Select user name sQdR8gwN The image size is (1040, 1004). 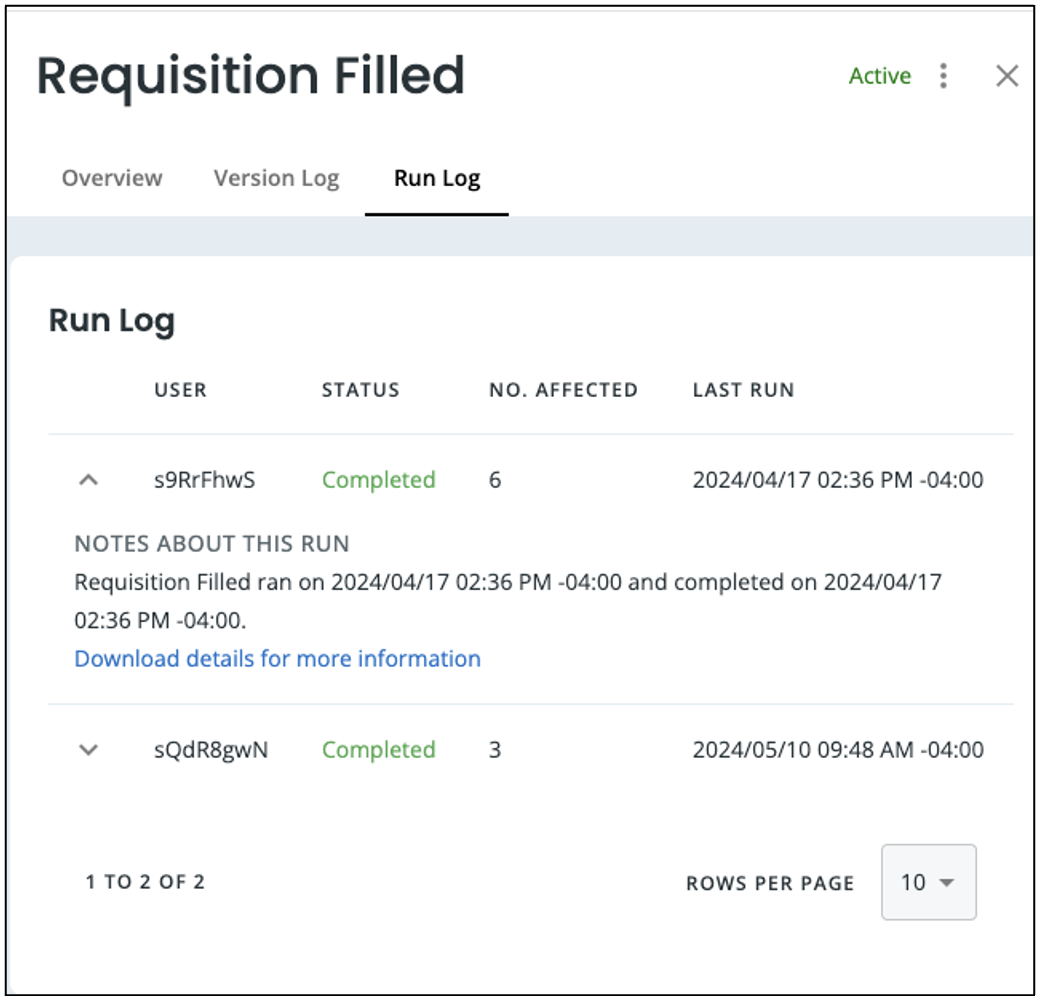(x=211, y=750)
